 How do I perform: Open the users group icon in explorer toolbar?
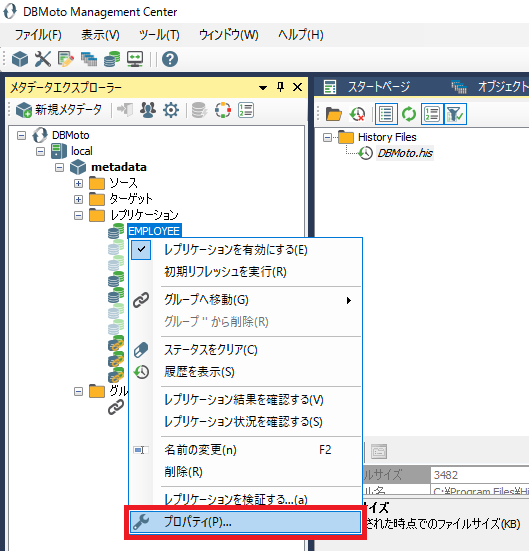pyautogui.click(x=148, y=110)
